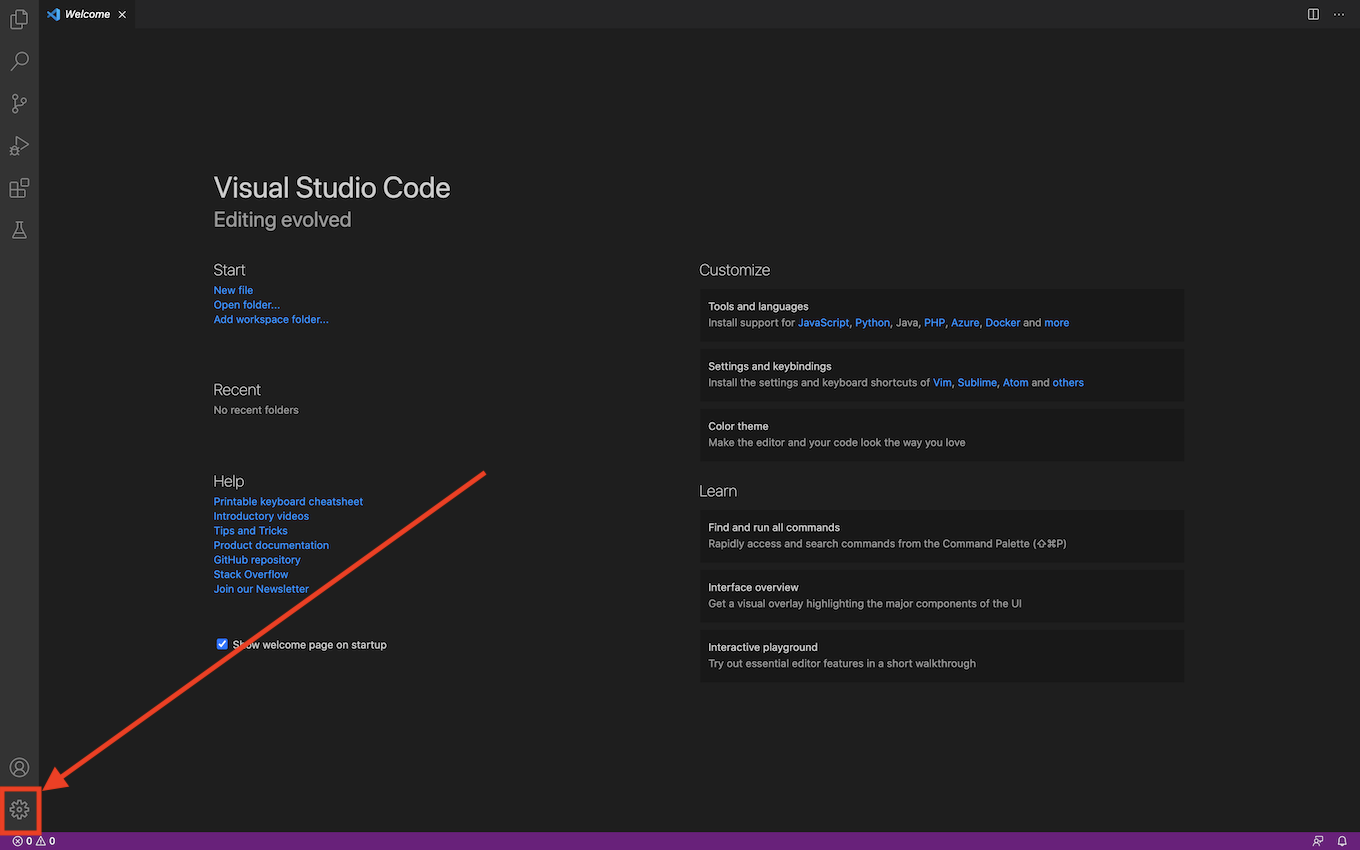Open the Run and Debug view
The image size is (1360, 850).
point(19,146)
